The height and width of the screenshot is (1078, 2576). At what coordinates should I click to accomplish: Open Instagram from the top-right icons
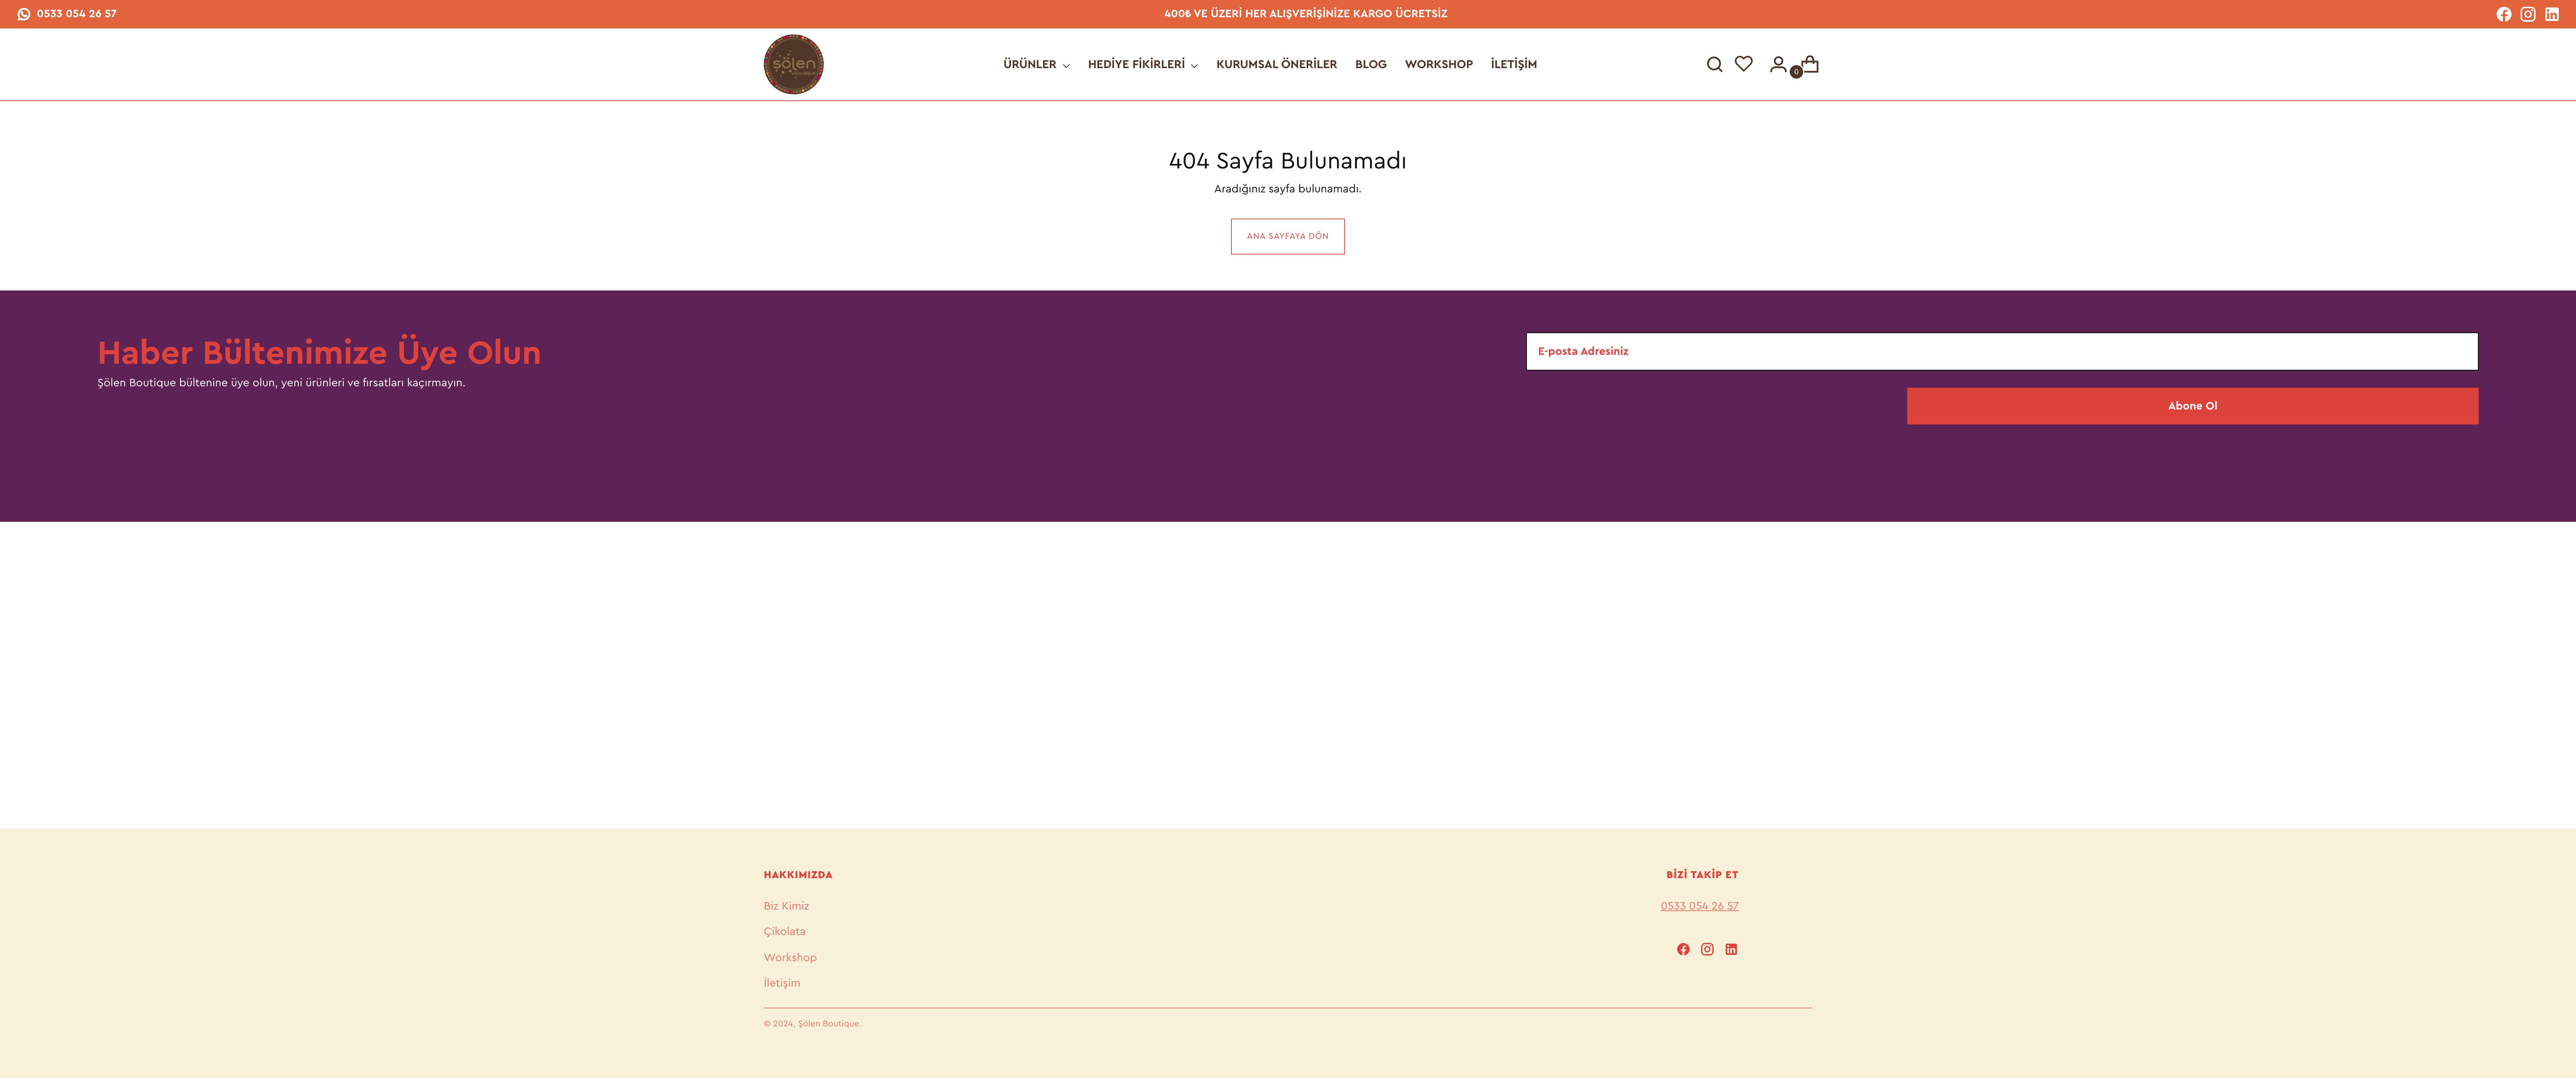tap(2528, 14)
